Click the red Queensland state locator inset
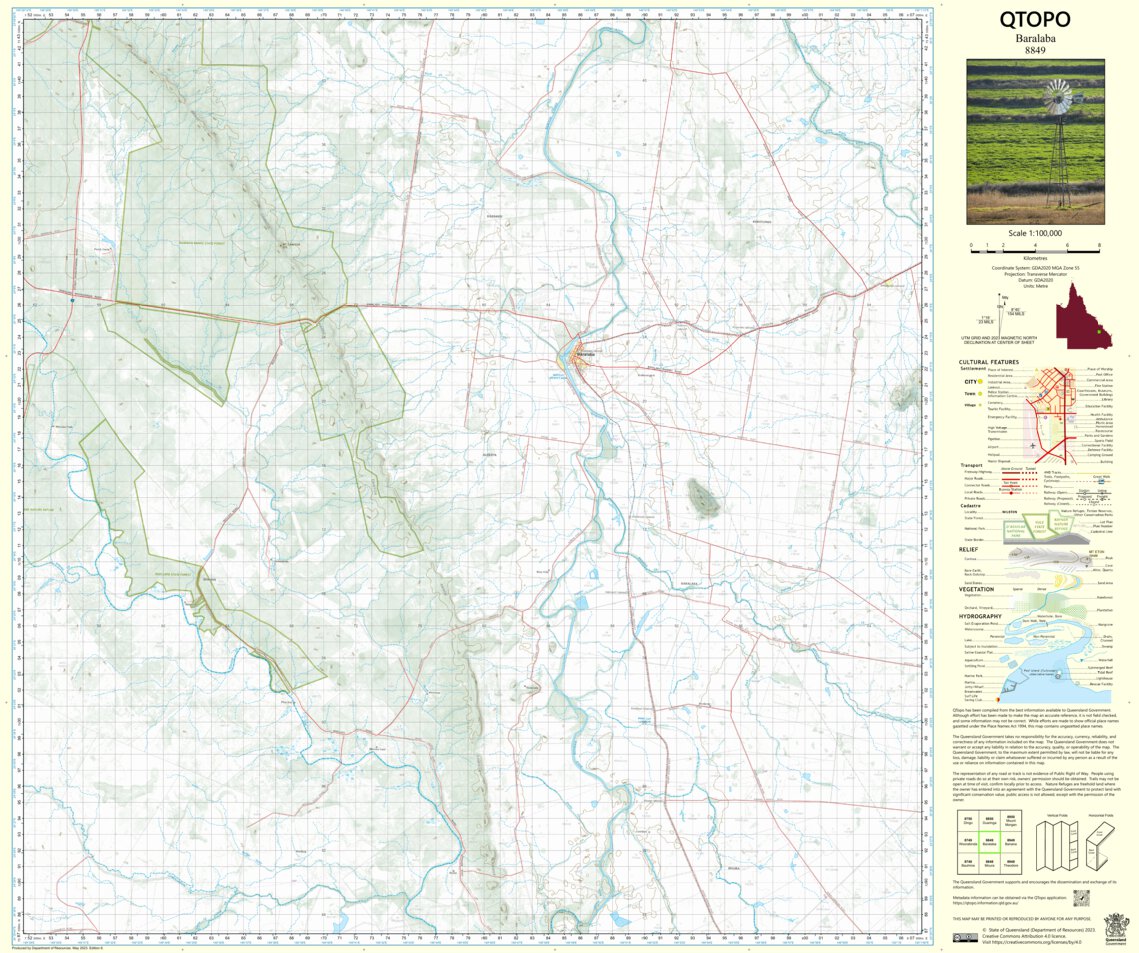The height and width of the screenshot is (953, 1139). [x=1083, y=320]
